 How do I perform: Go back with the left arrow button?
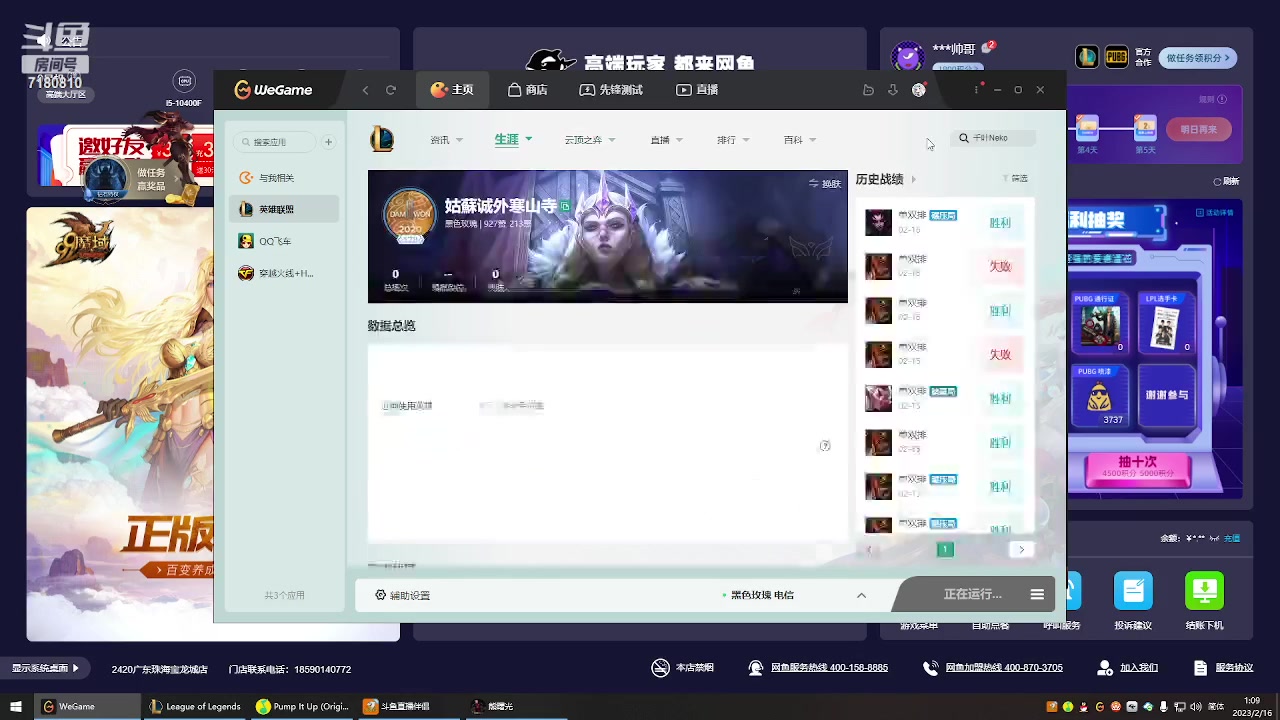[x=365, y=90]
